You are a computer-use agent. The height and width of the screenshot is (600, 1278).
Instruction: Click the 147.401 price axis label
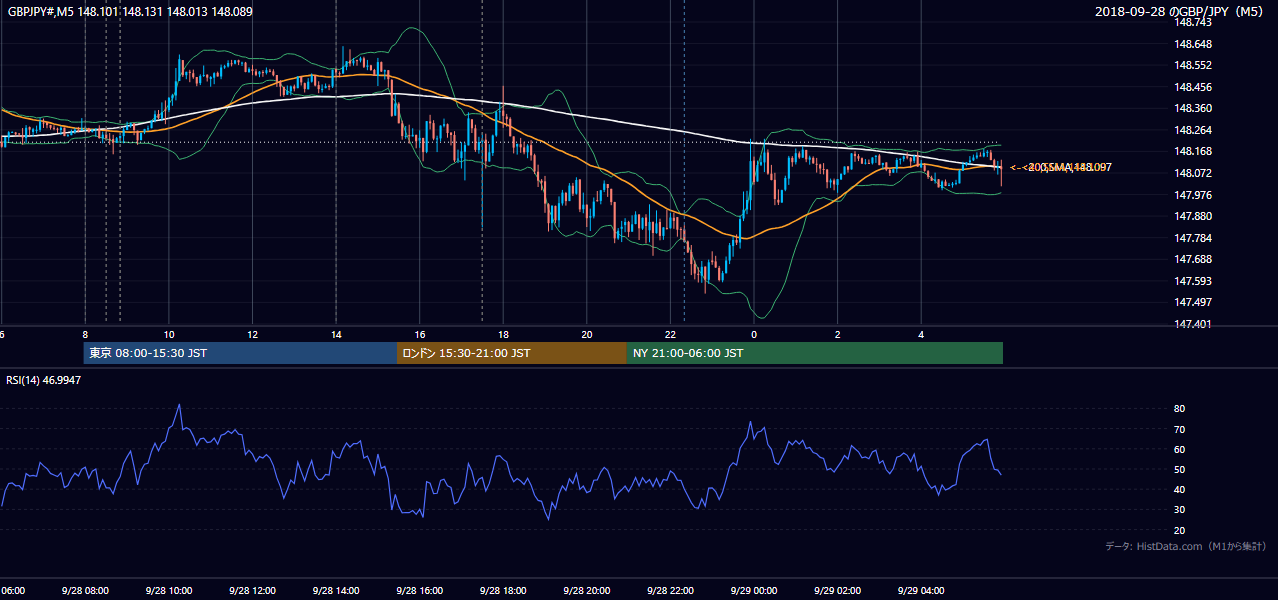click(1193, 324)
